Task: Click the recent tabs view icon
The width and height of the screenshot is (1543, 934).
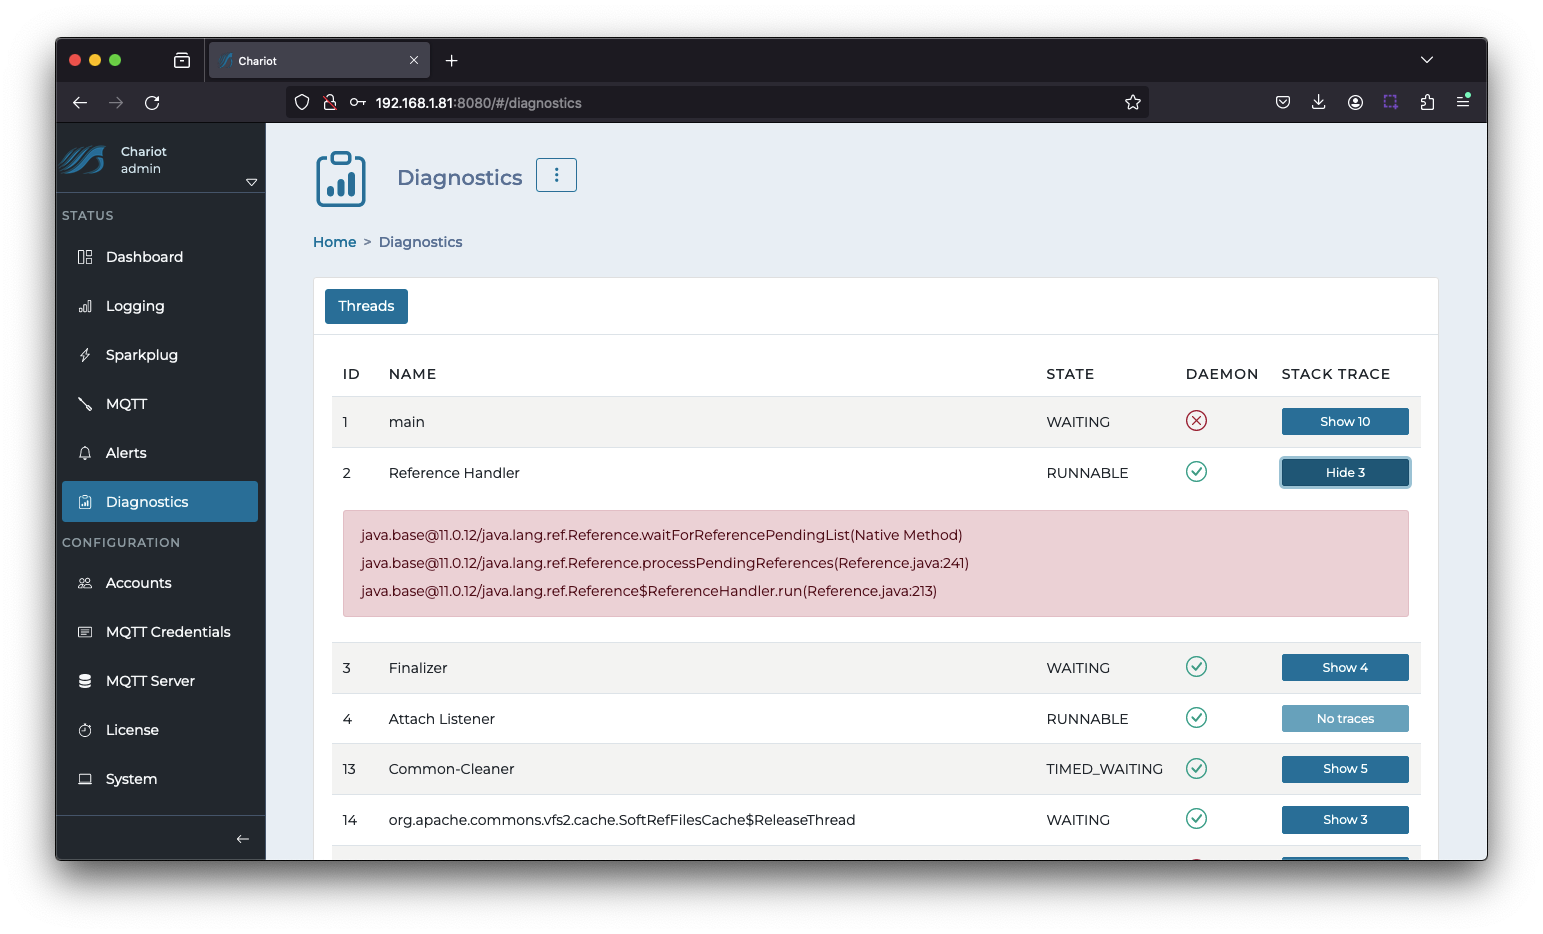Action: pos(182,61)
